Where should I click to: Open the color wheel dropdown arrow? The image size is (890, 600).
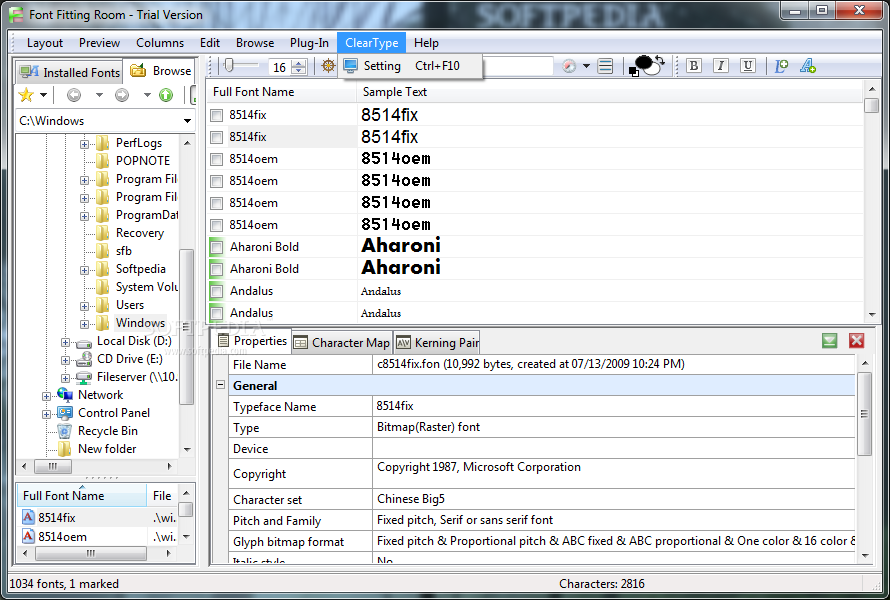(586, 66)
